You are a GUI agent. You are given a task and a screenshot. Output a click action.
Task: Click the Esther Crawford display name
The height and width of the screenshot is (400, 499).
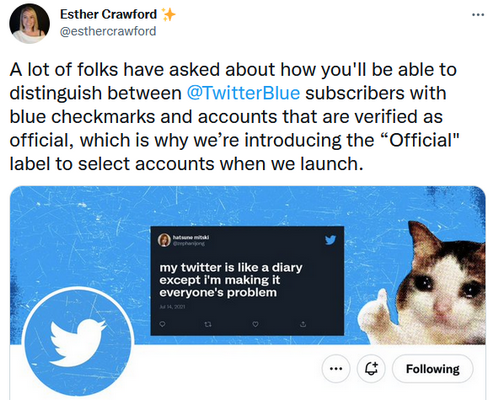pos(108,14)
